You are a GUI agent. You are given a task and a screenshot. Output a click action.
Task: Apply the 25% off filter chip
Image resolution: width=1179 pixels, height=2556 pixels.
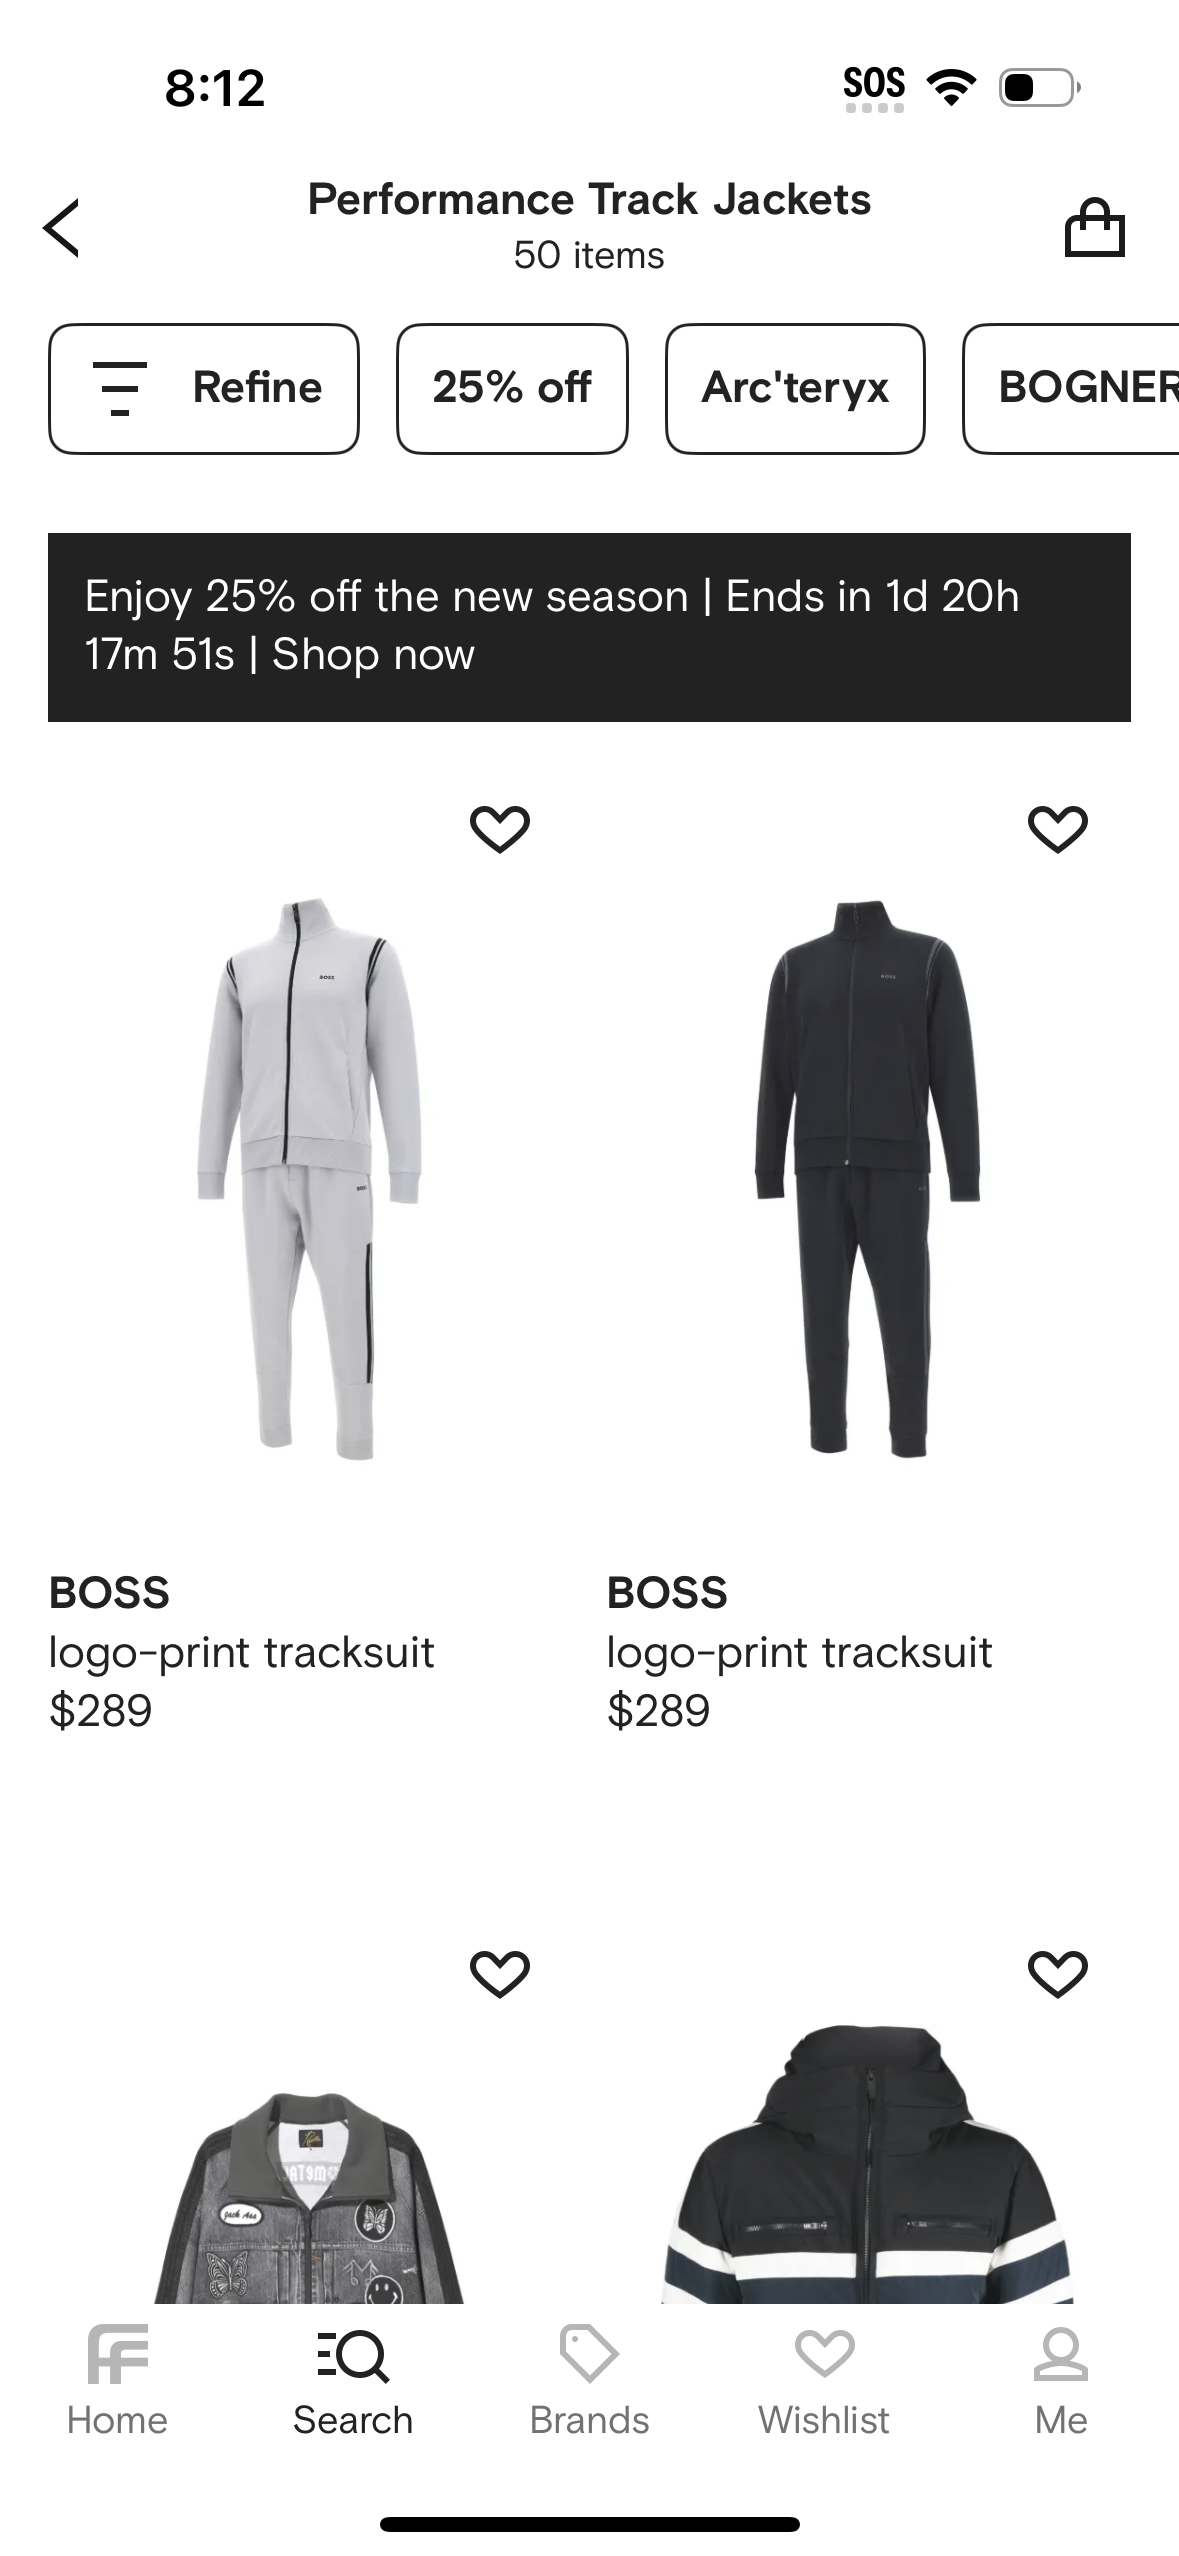512,388
